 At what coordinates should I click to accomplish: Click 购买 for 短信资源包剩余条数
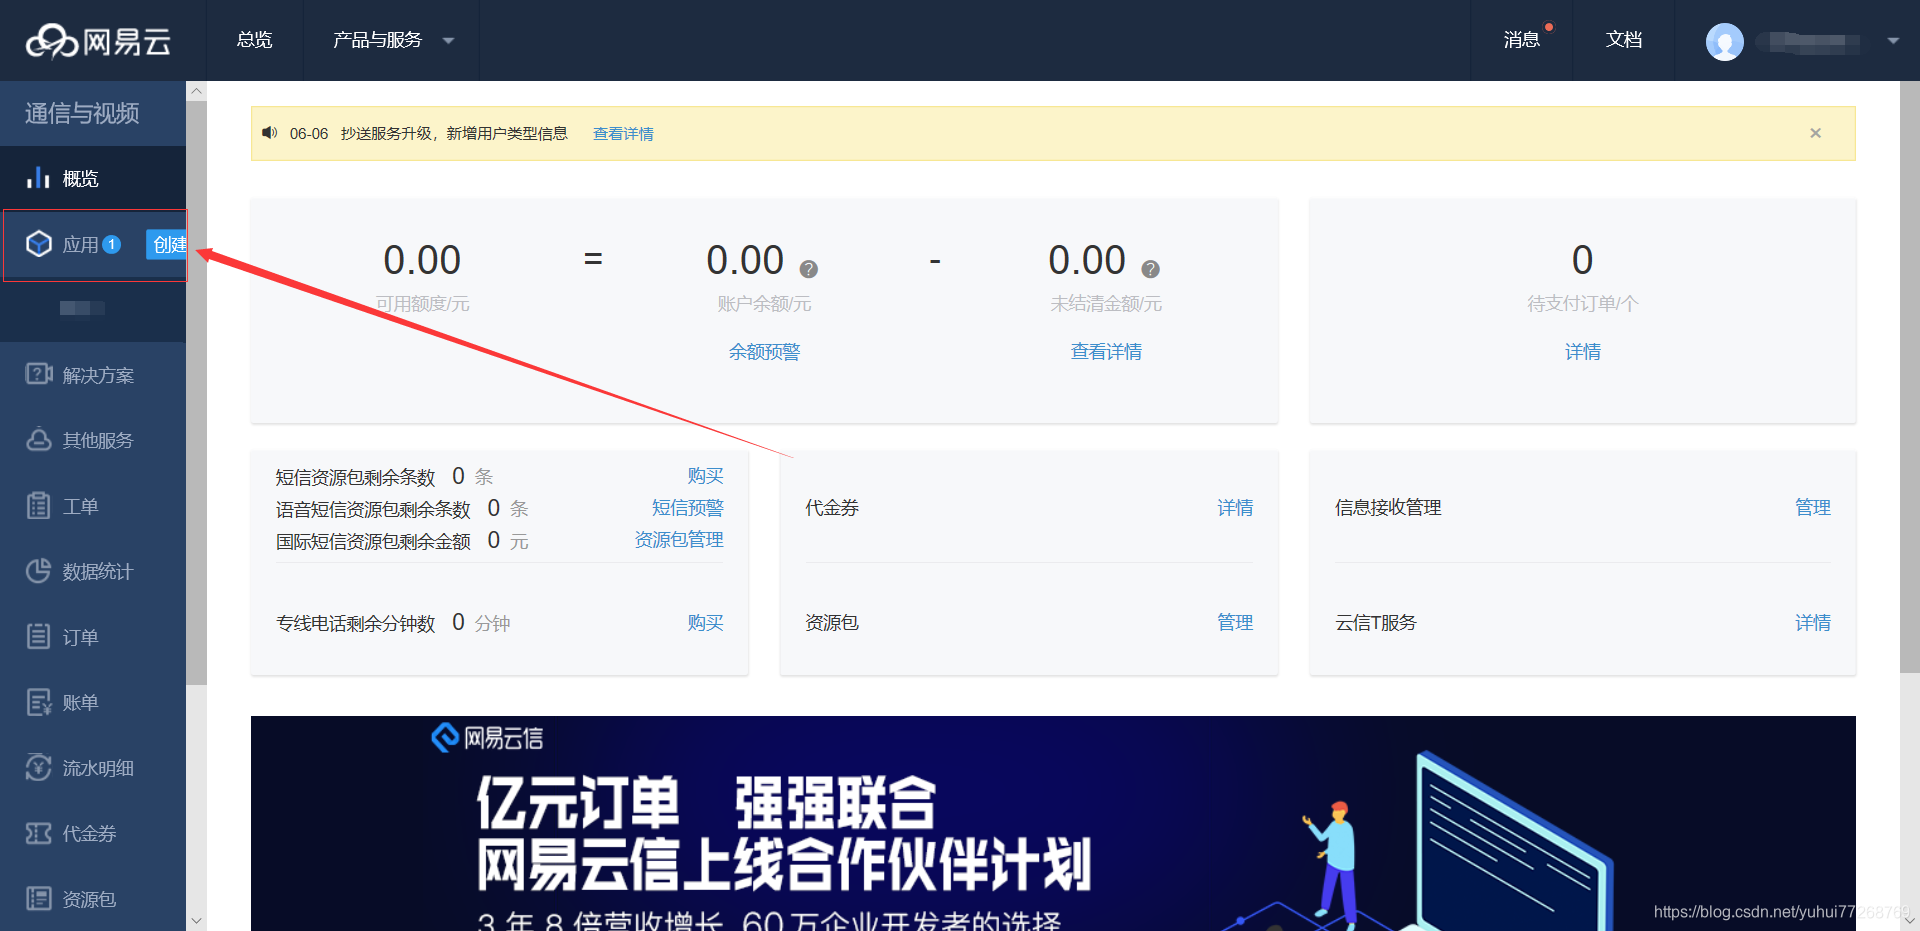pos(705,476)
